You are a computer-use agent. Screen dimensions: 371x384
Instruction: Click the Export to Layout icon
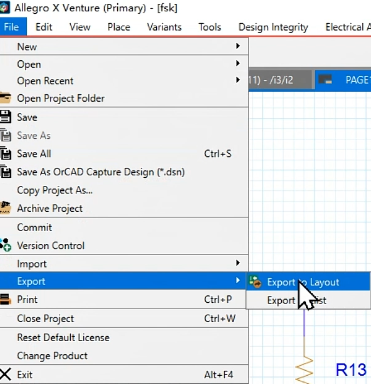pos(256,282)
